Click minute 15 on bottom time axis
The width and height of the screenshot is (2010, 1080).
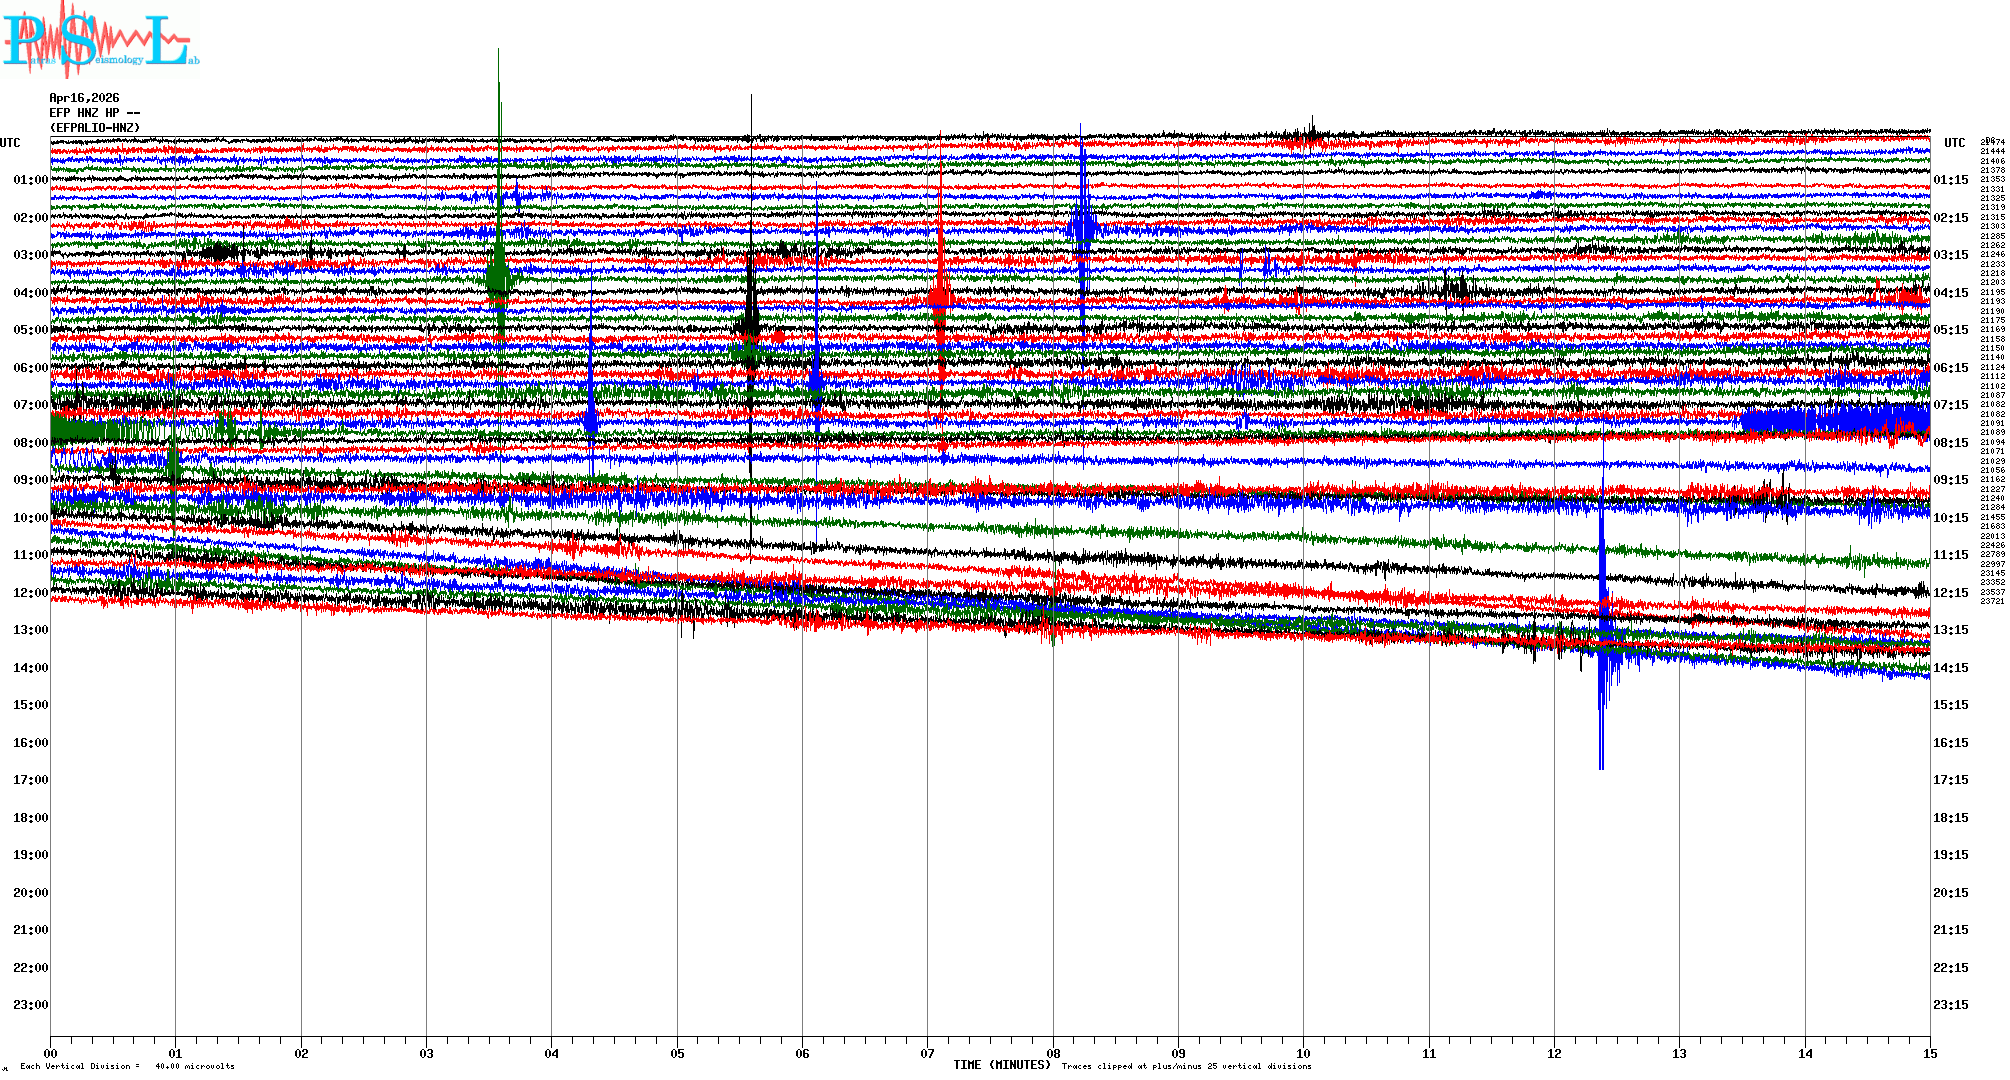[x=1929, y=1053]
